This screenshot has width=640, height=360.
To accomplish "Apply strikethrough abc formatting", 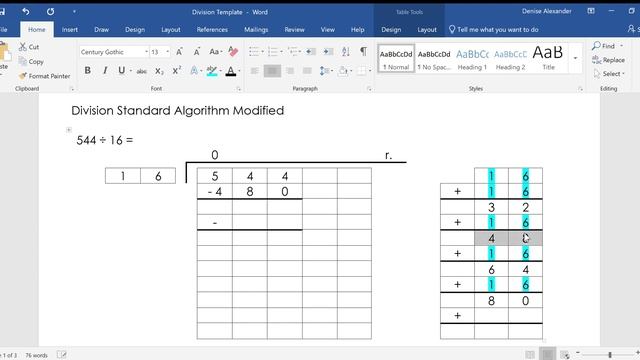I will pos(141,71).
